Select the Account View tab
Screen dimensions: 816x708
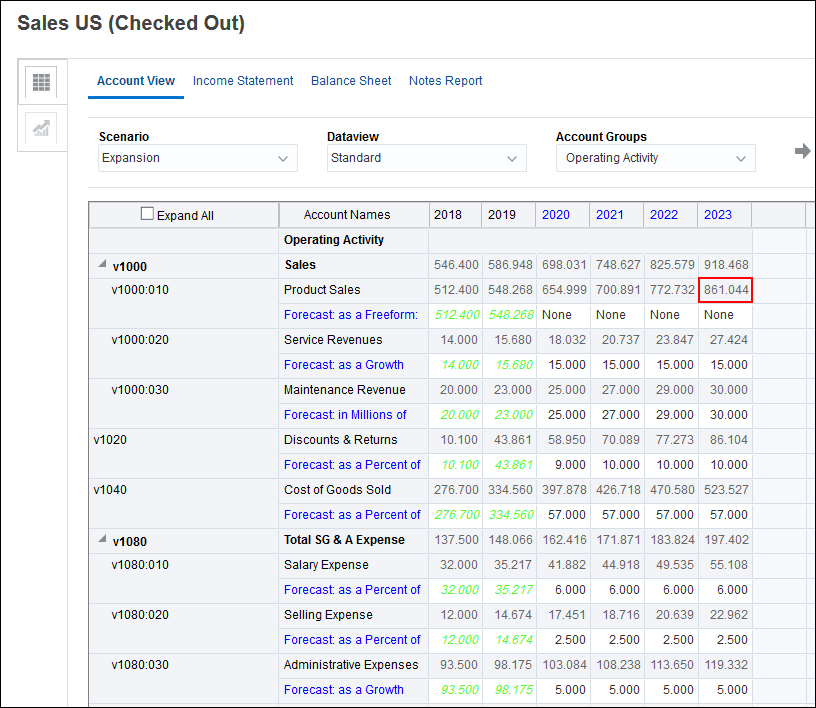[136, 81]
